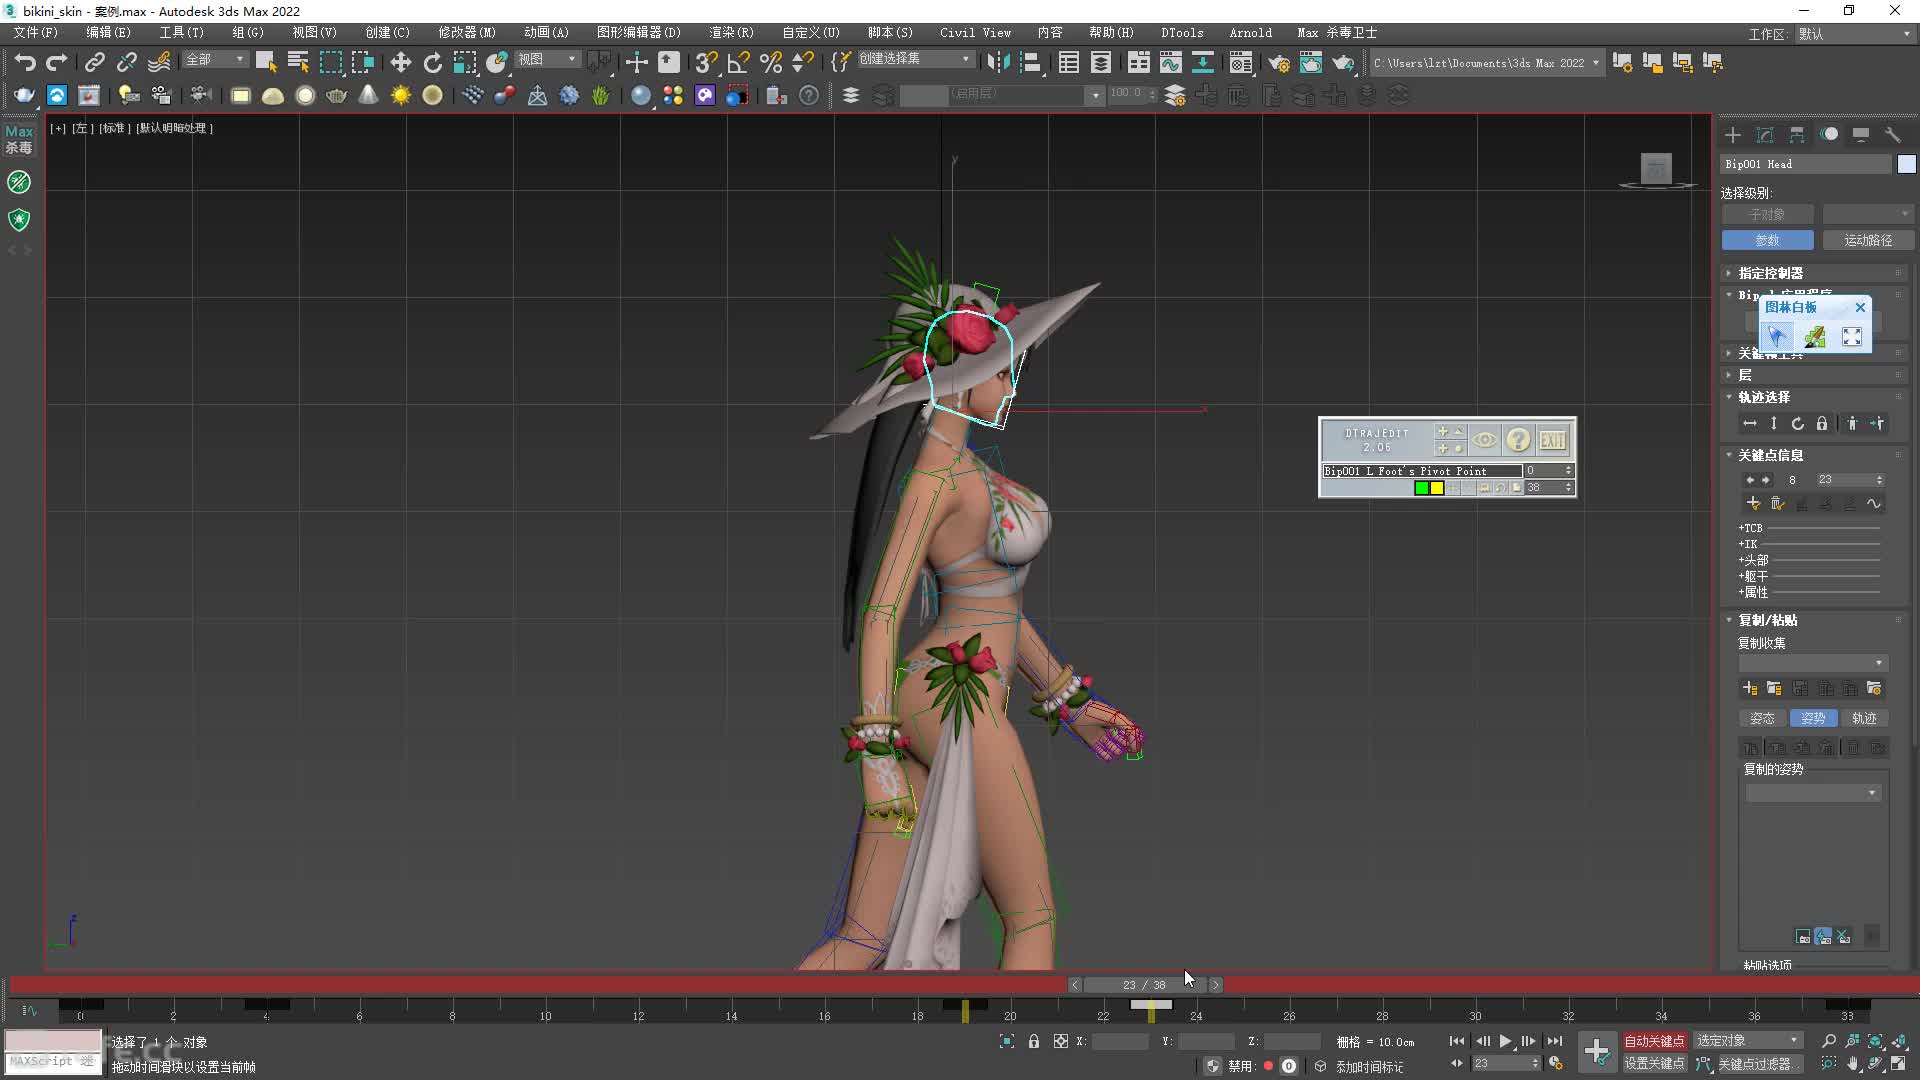Open the 选定对象 key filter dropdown
1920x1080 pixels.
1748,1041
